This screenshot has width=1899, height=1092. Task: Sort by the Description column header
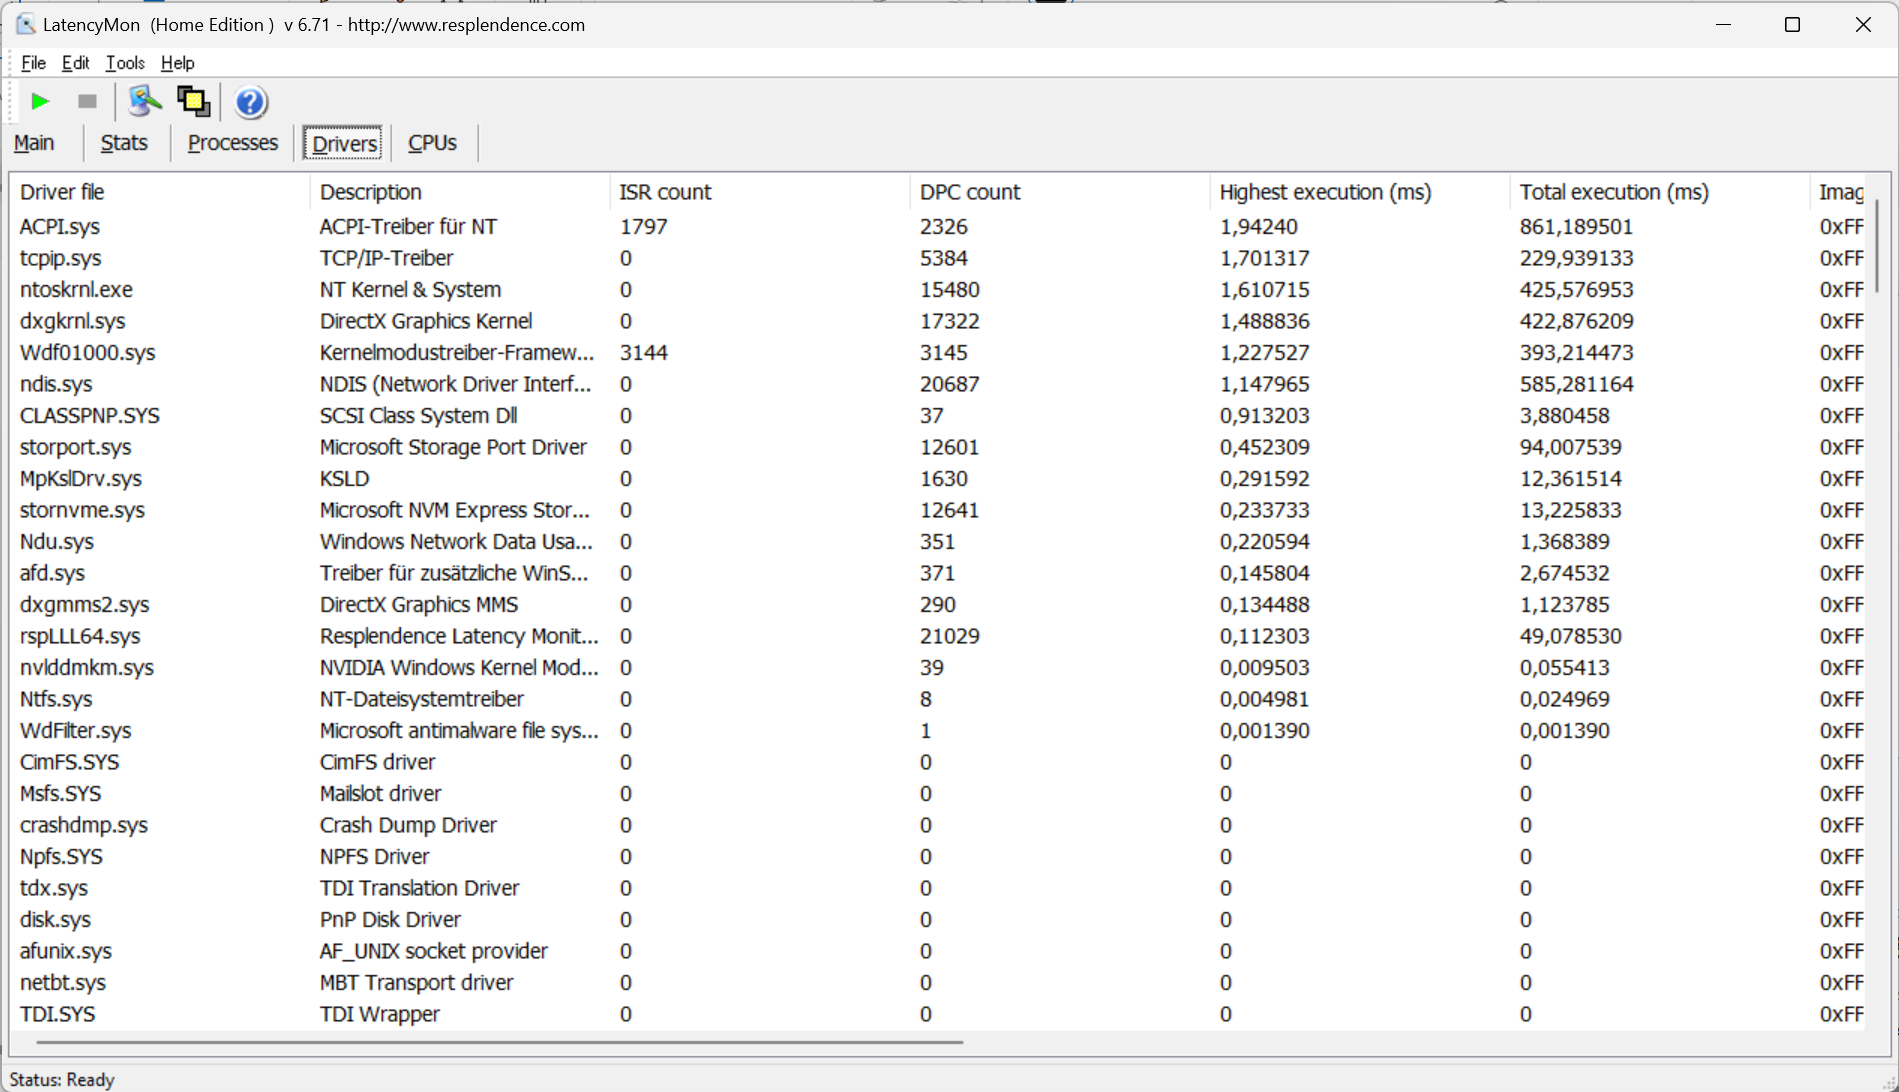click(x=460, y=192)
